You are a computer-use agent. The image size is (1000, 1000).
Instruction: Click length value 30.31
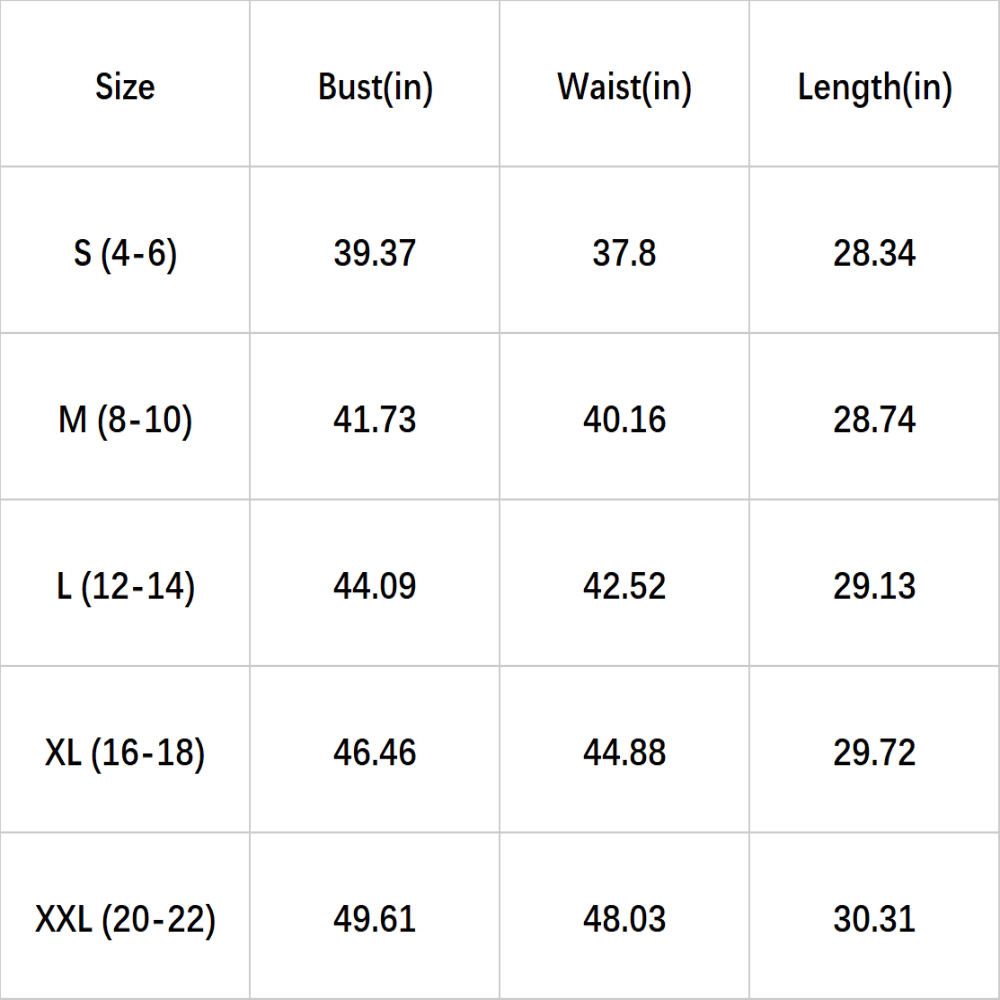pos(874,919)
